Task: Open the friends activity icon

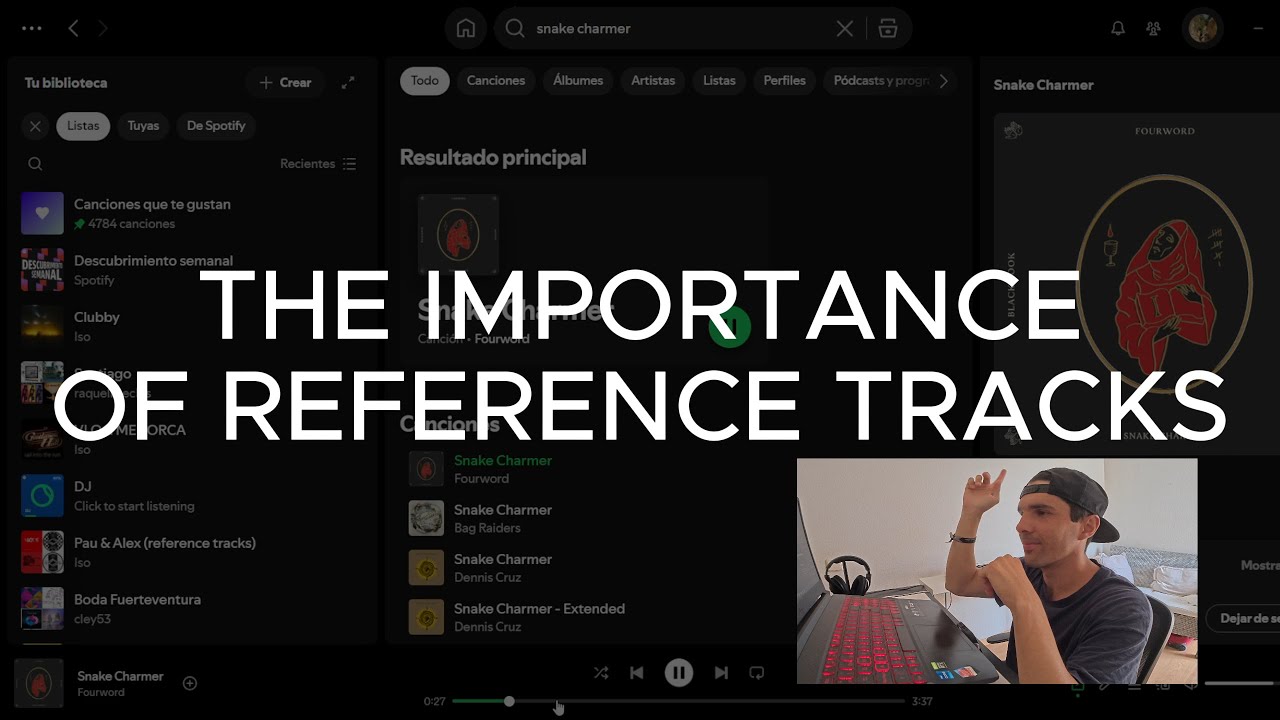Action: (x=1153, y=29)
